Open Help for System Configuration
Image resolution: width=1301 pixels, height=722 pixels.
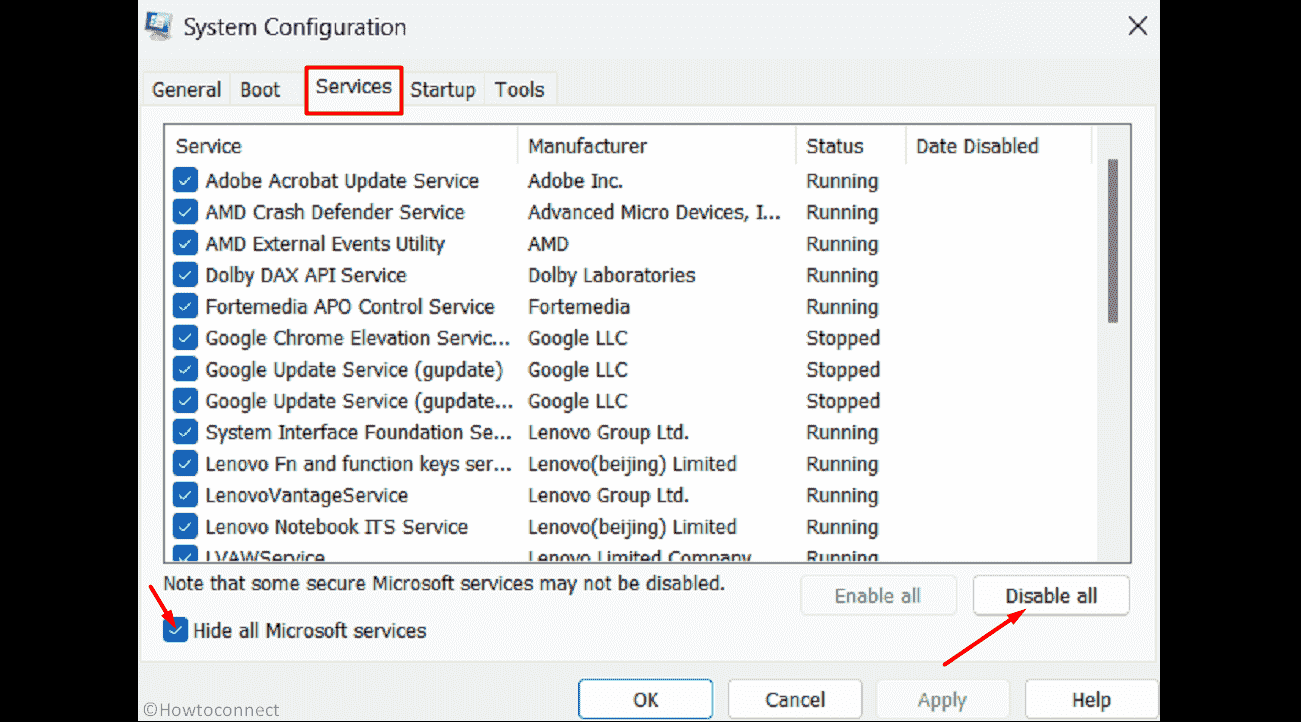tap(1091, 700)
